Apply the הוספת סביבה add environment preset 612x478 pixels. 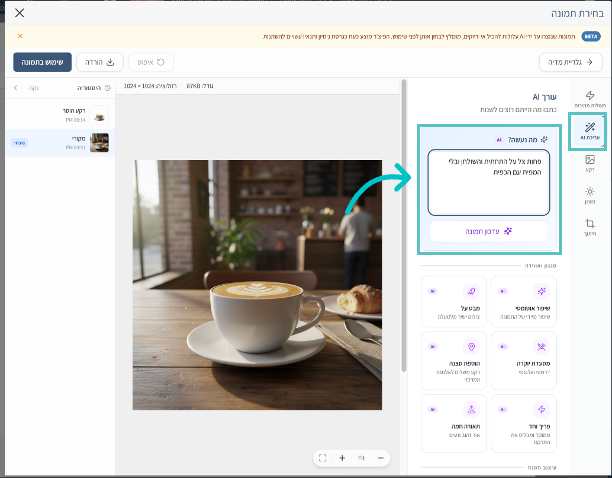pyautogui.click(x=454, y=361)
